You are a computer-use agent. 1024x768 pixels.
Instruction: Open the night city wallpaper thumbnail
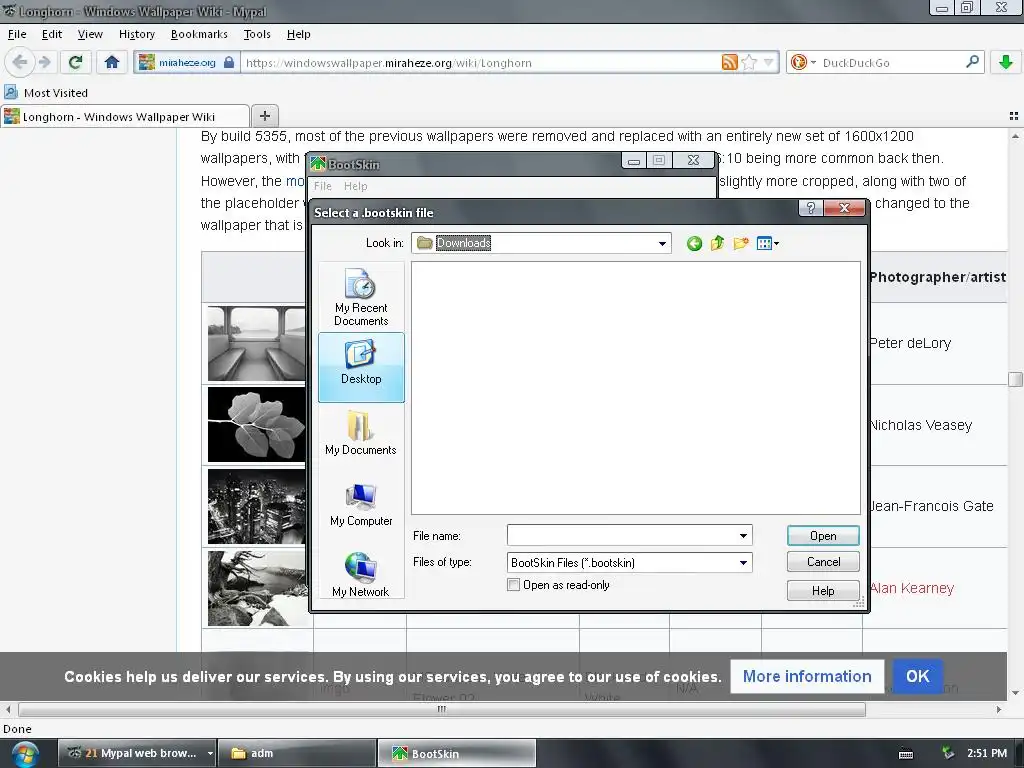coord(256,506)
